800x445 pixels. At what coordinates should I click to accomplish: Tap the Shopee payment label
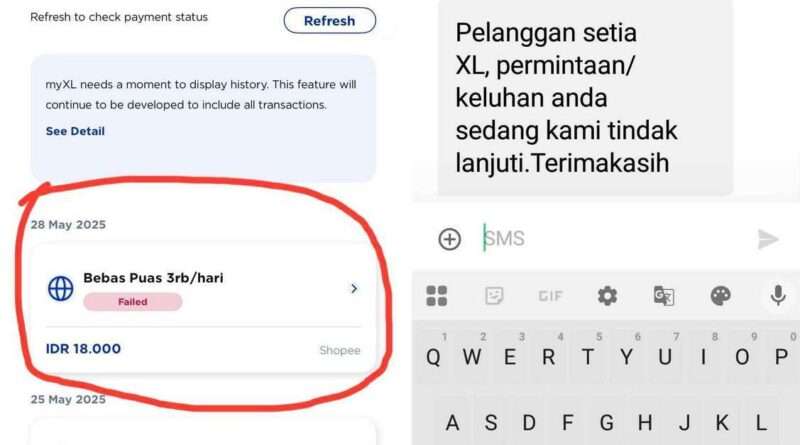tap(340, 350)
